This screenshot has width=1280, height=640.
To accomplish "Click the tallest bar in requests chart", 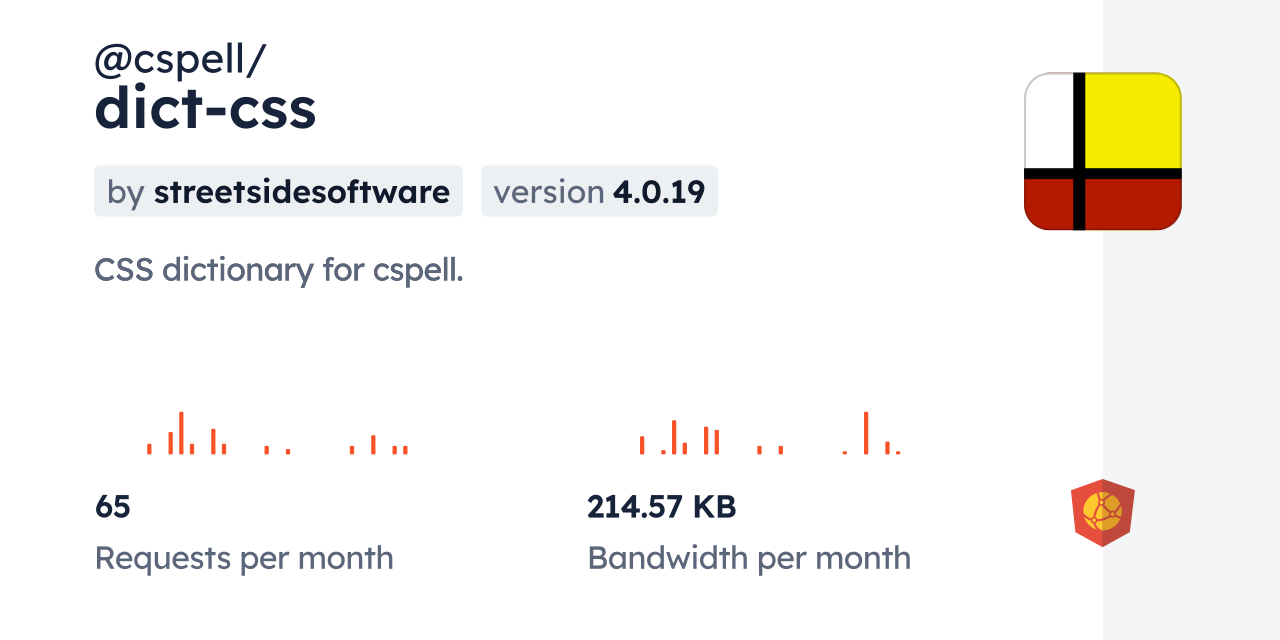I will point(181,433).
